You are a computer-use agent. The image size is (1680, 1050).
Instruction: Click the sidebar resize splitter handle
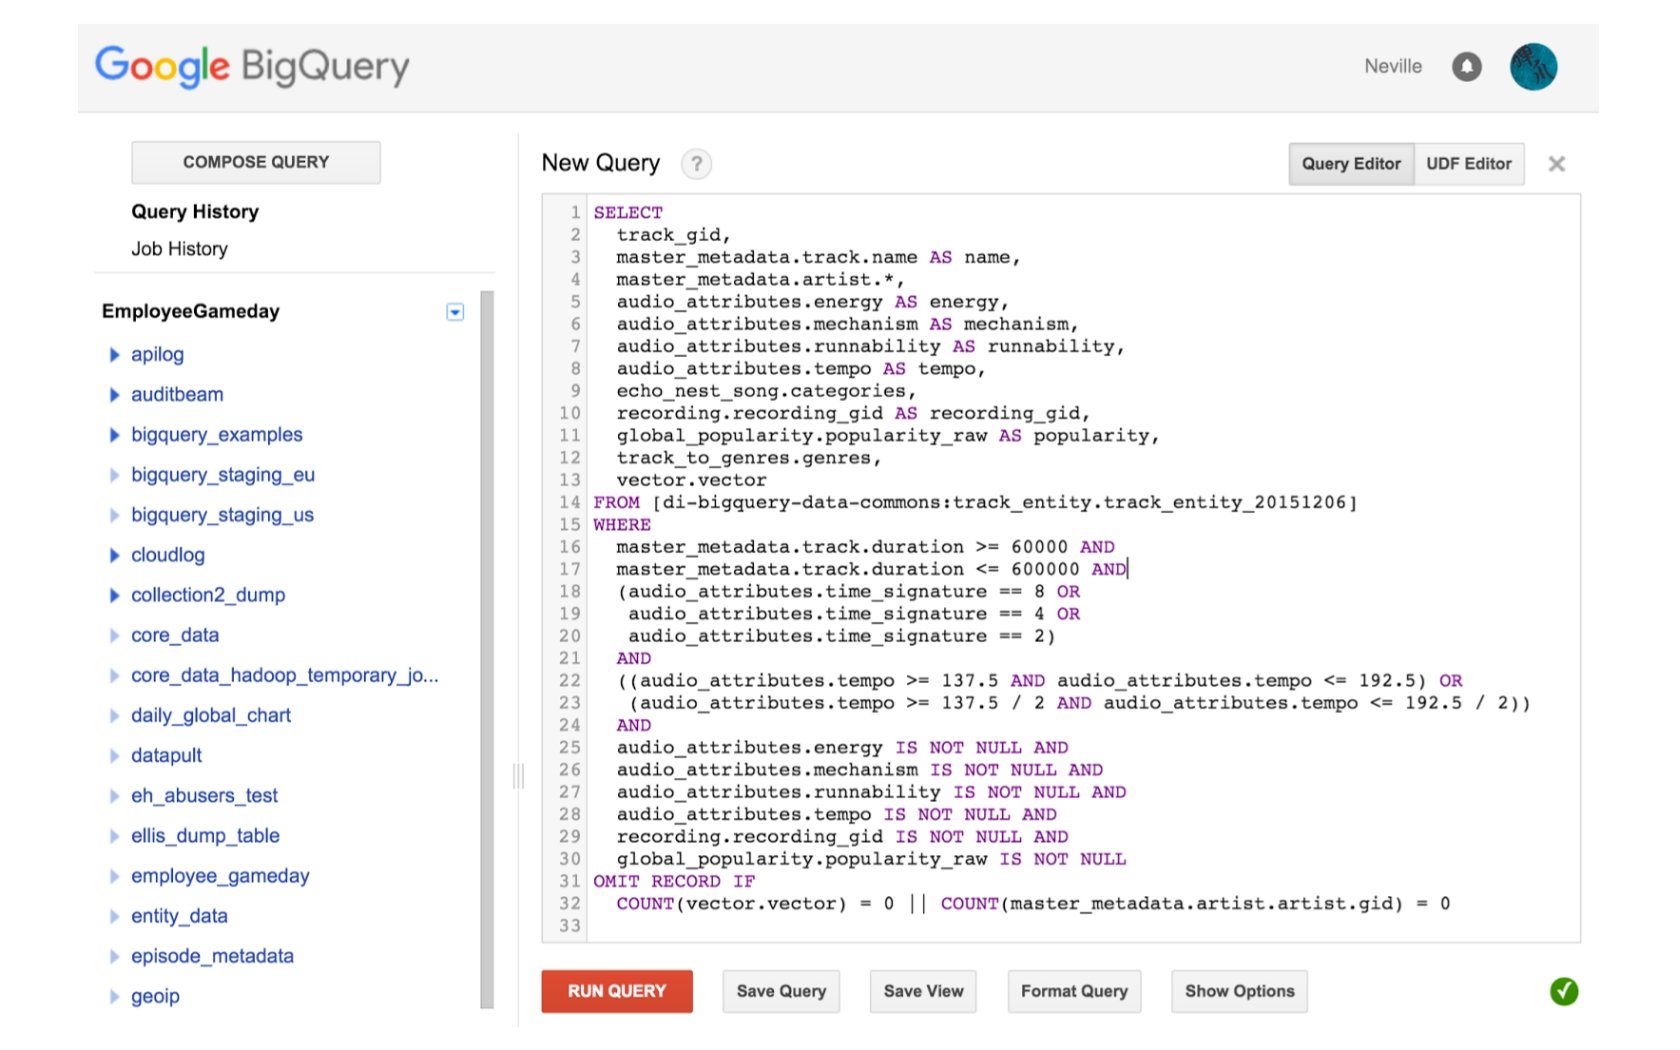pos(518,776)
